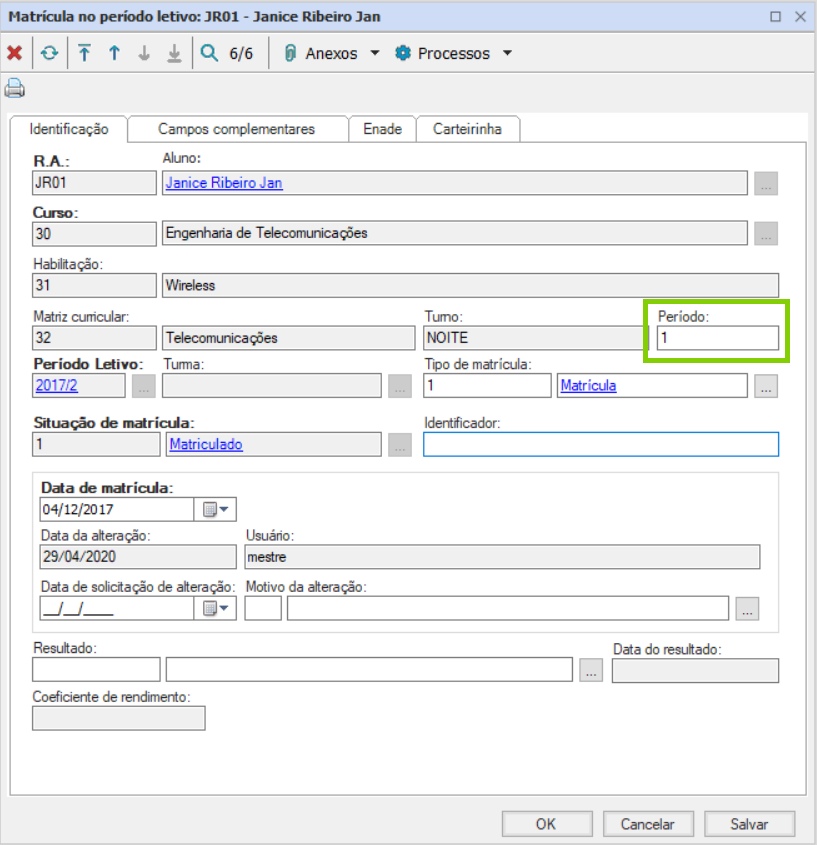Viewport: 817px width, 845px height.
Task: Click the Período input field
Action: tap(717, 338)
